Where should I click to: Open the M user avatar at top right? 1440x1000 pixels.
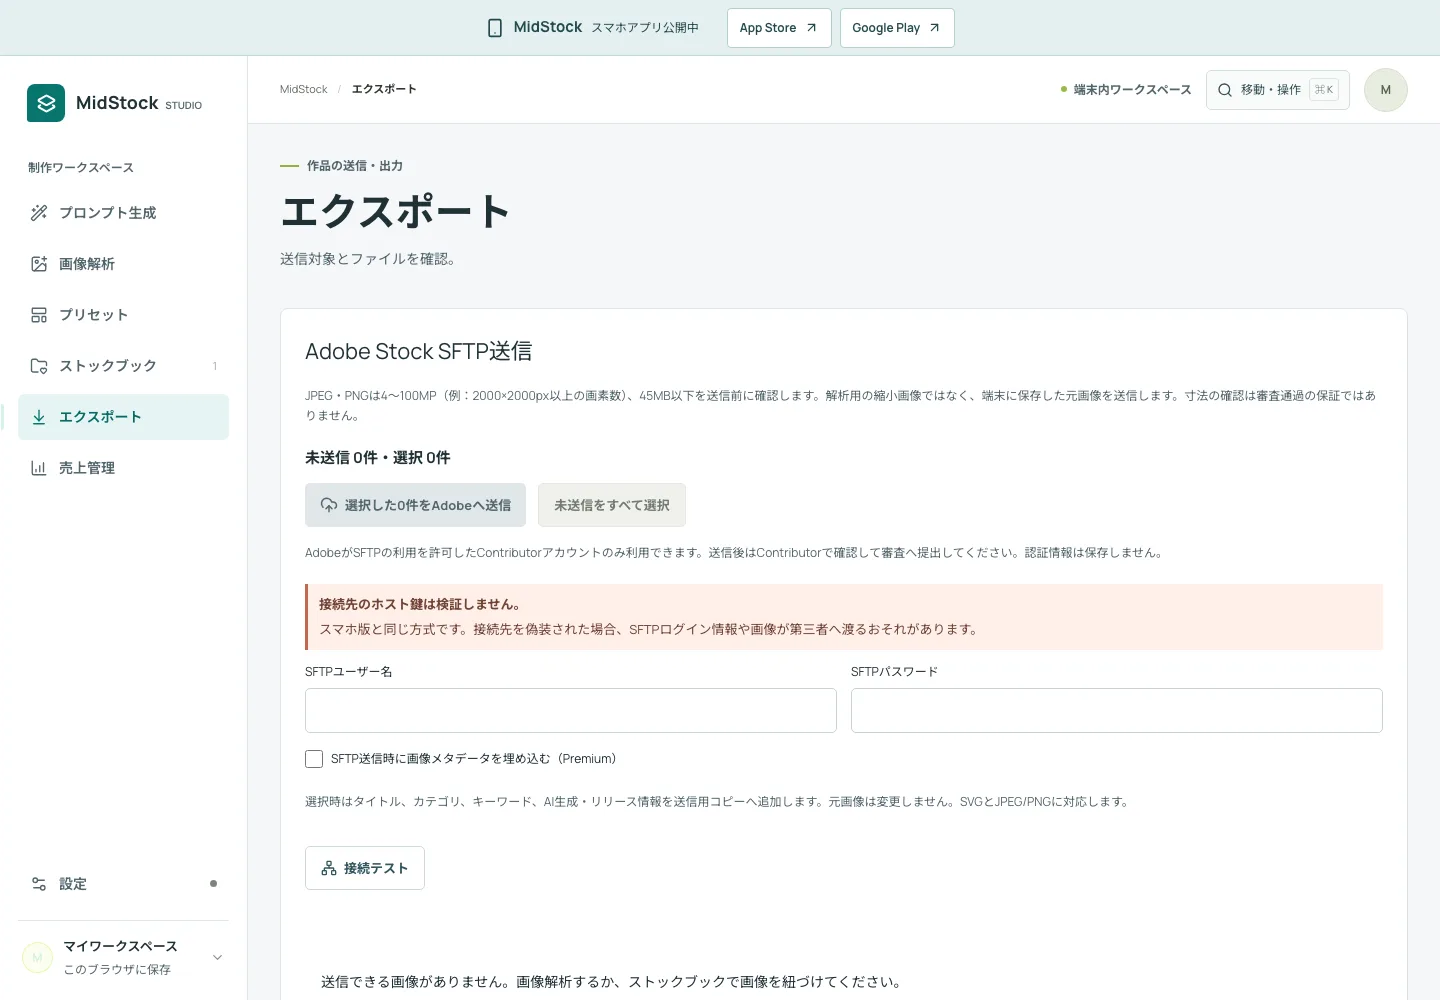[1386, 90]
